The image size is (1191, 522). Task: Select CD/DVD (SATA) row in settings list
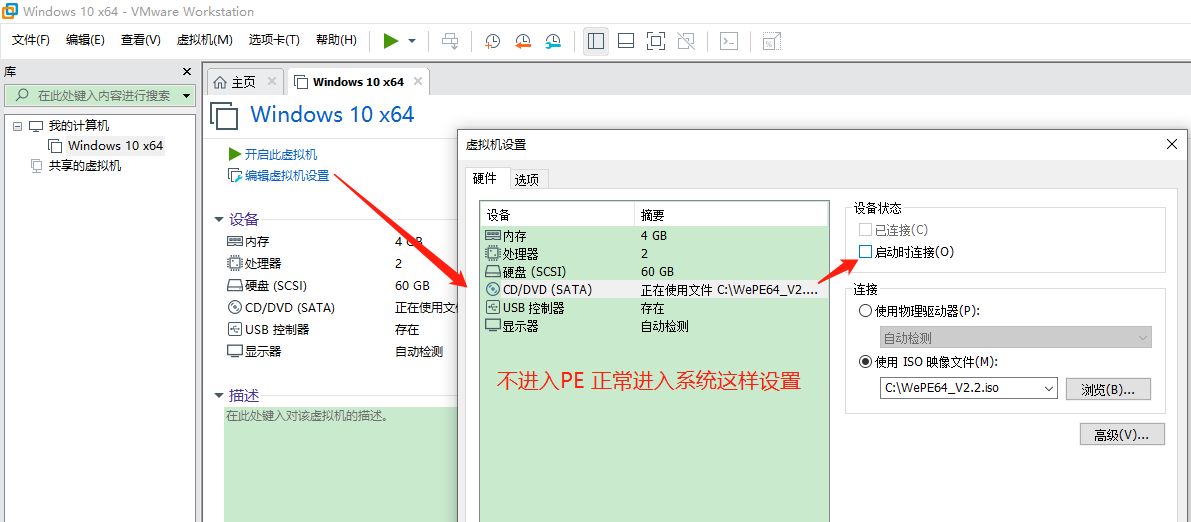tap(655, 289)
